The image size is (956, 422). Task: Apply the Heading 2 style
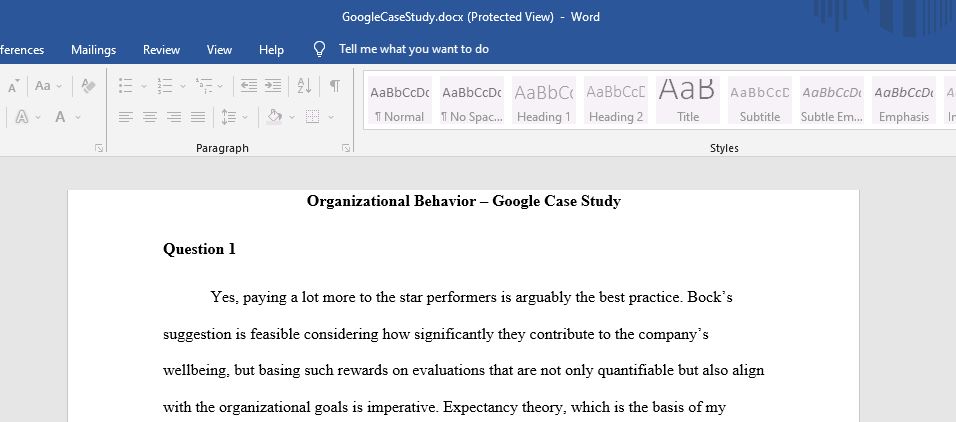point(616,100)
